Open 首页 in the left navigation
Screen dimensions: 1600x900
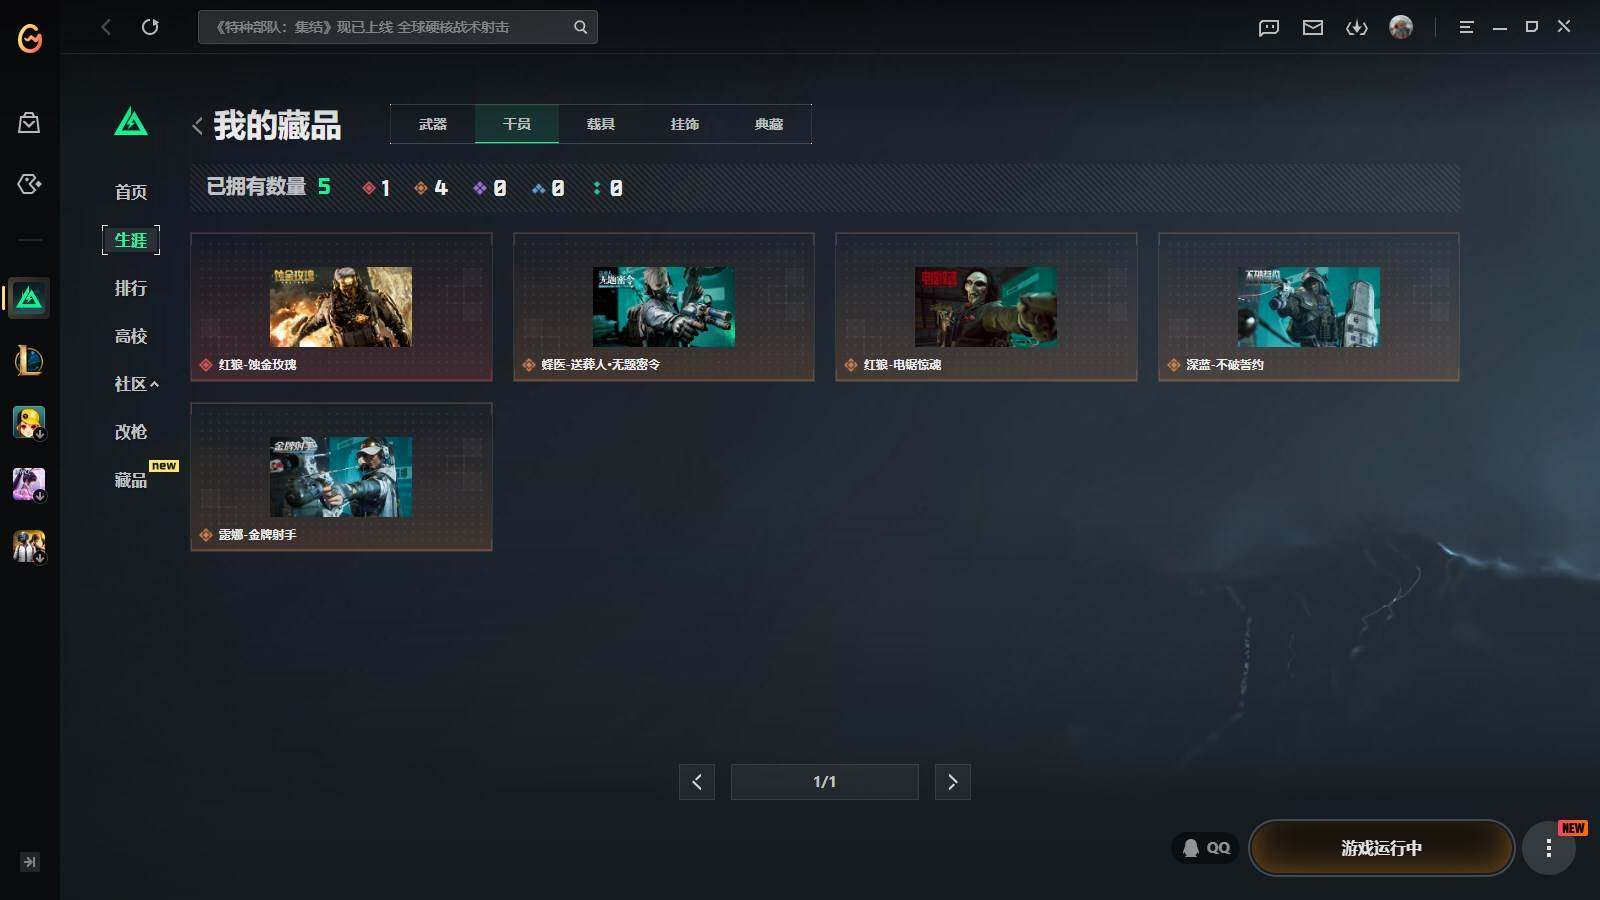pyautogui.click(x=131, y=192)
